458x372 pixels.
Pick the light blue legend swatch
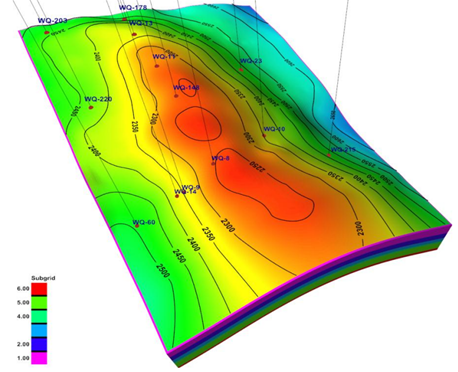pyautogui.click(x=39, y=330)
